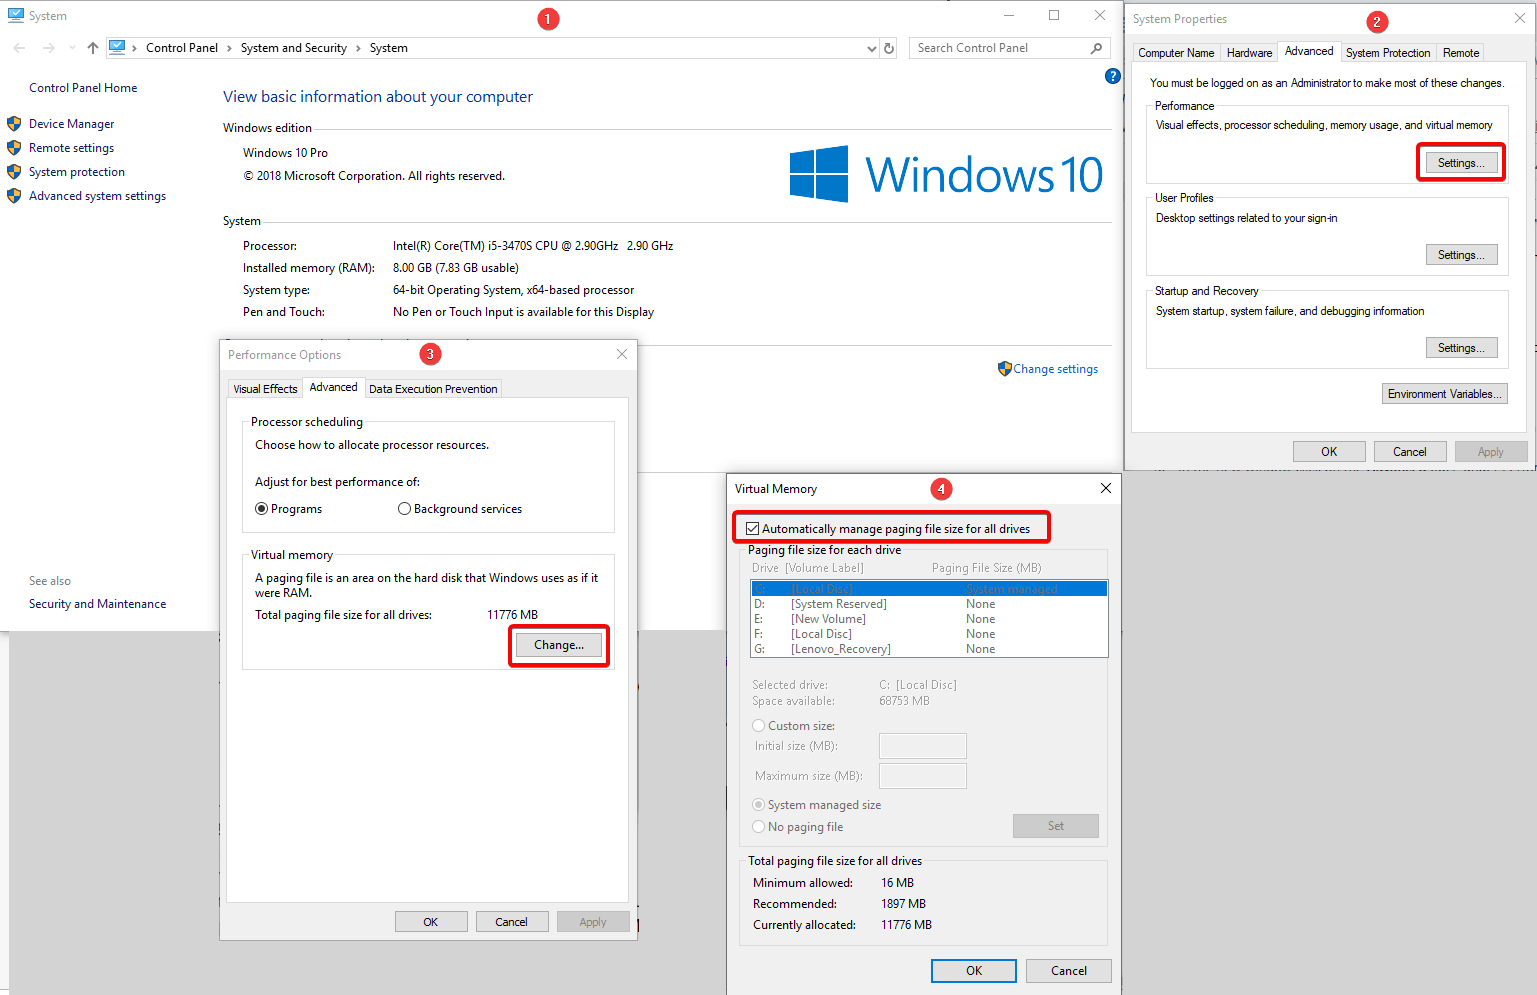Click Control Panel breadcrumb
Viewport: 1537px width, 995px height.
pyautogui.click(x=182, y=48)
